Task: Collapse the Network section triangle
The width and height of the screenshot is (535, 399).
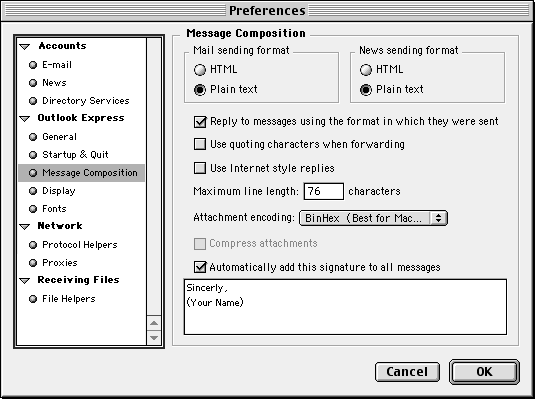Action: [x=25, y=227]
